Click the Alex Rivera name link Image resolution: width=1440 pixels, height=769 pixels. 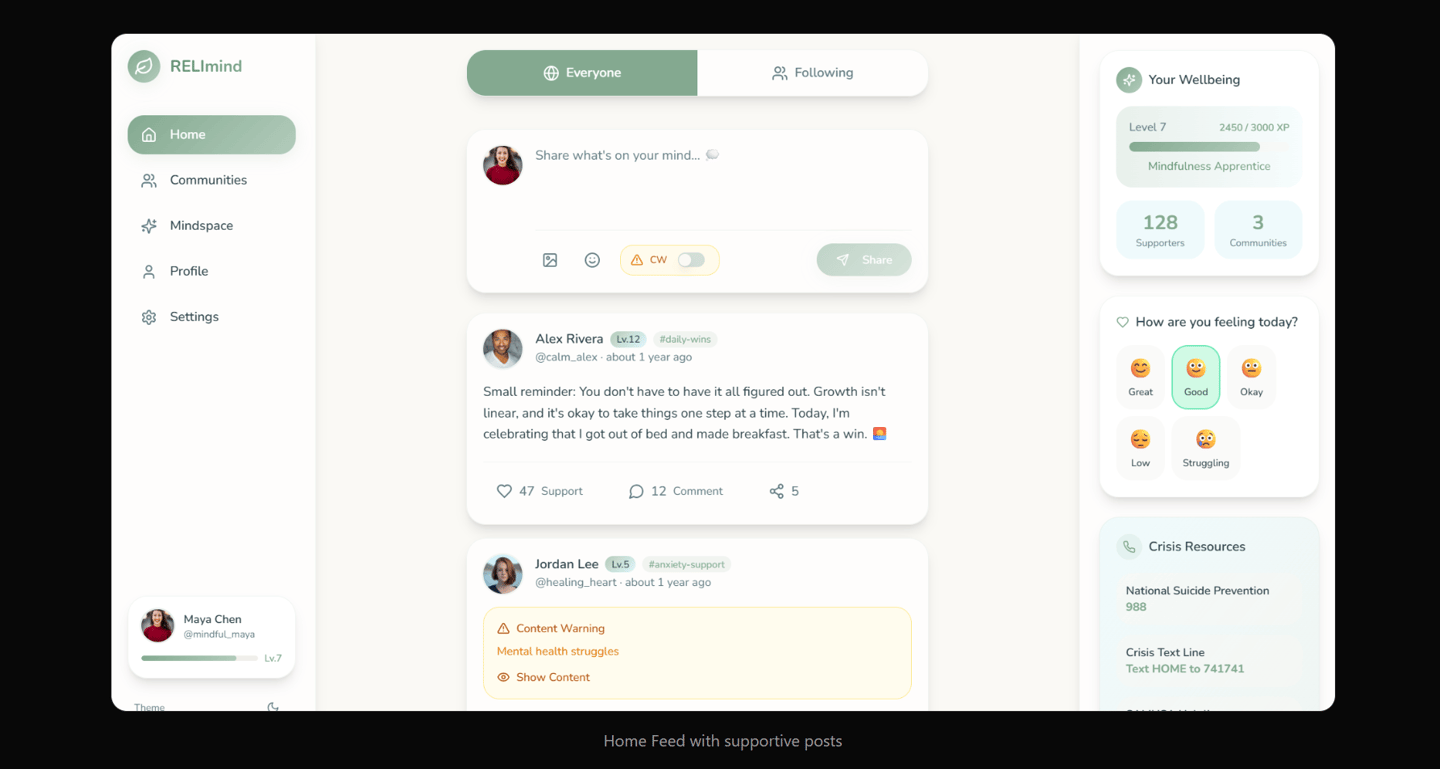click(569, 339)
